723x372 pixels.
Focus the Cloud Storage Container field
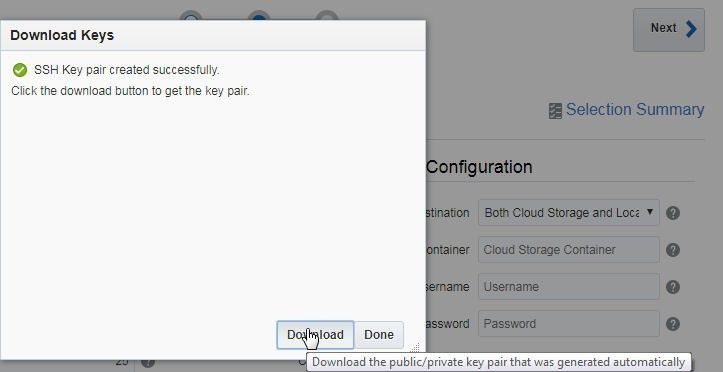pos(569,249)
